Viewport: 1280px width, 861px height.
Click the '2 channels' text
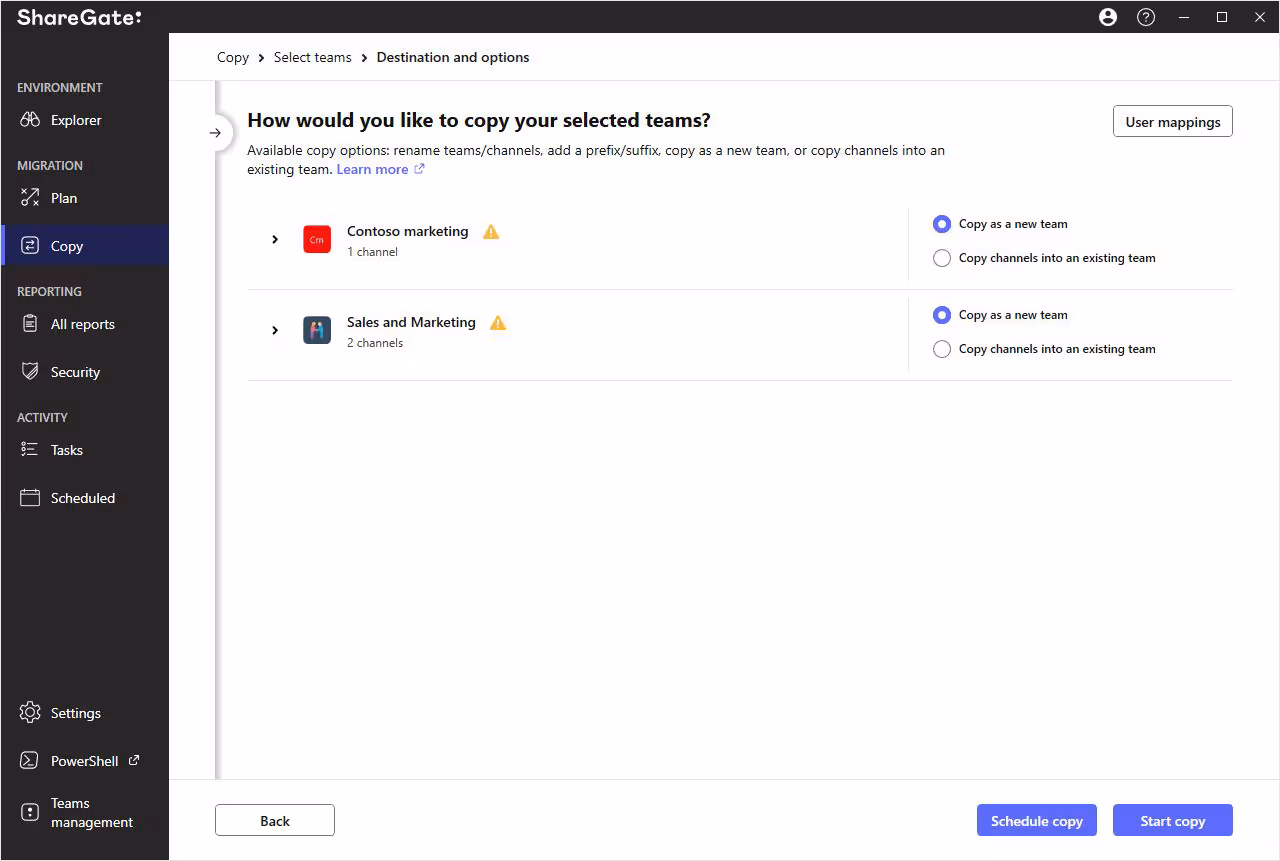pos(375,343)
